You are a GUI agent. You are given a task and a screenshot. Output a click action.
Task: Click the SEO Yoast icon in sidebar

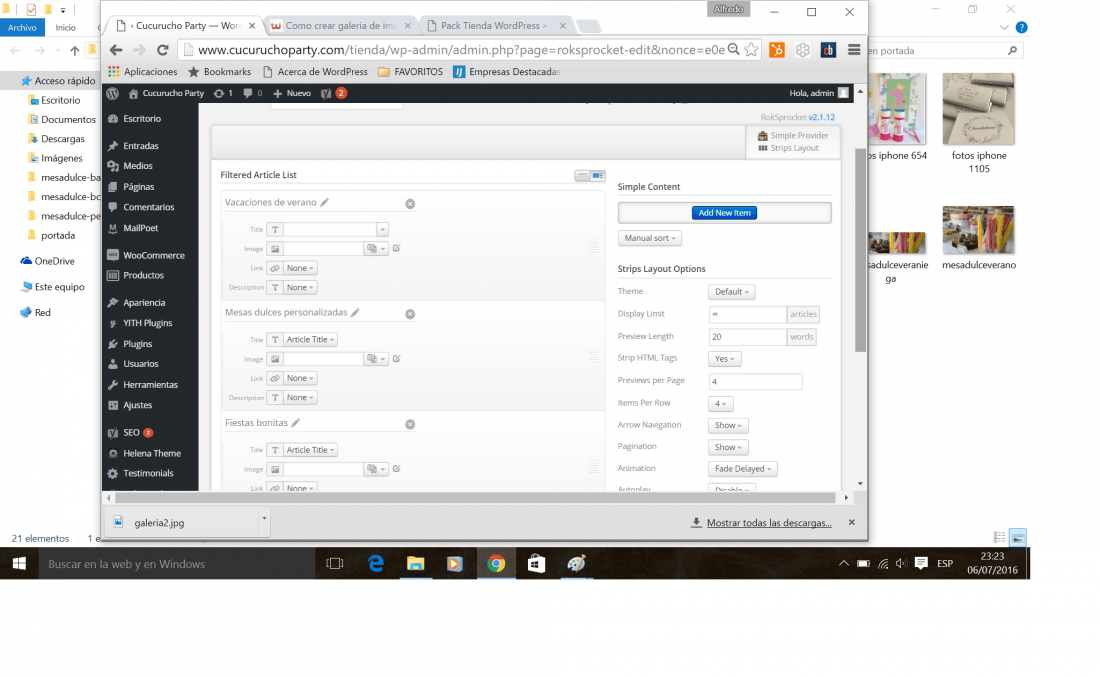113,433
